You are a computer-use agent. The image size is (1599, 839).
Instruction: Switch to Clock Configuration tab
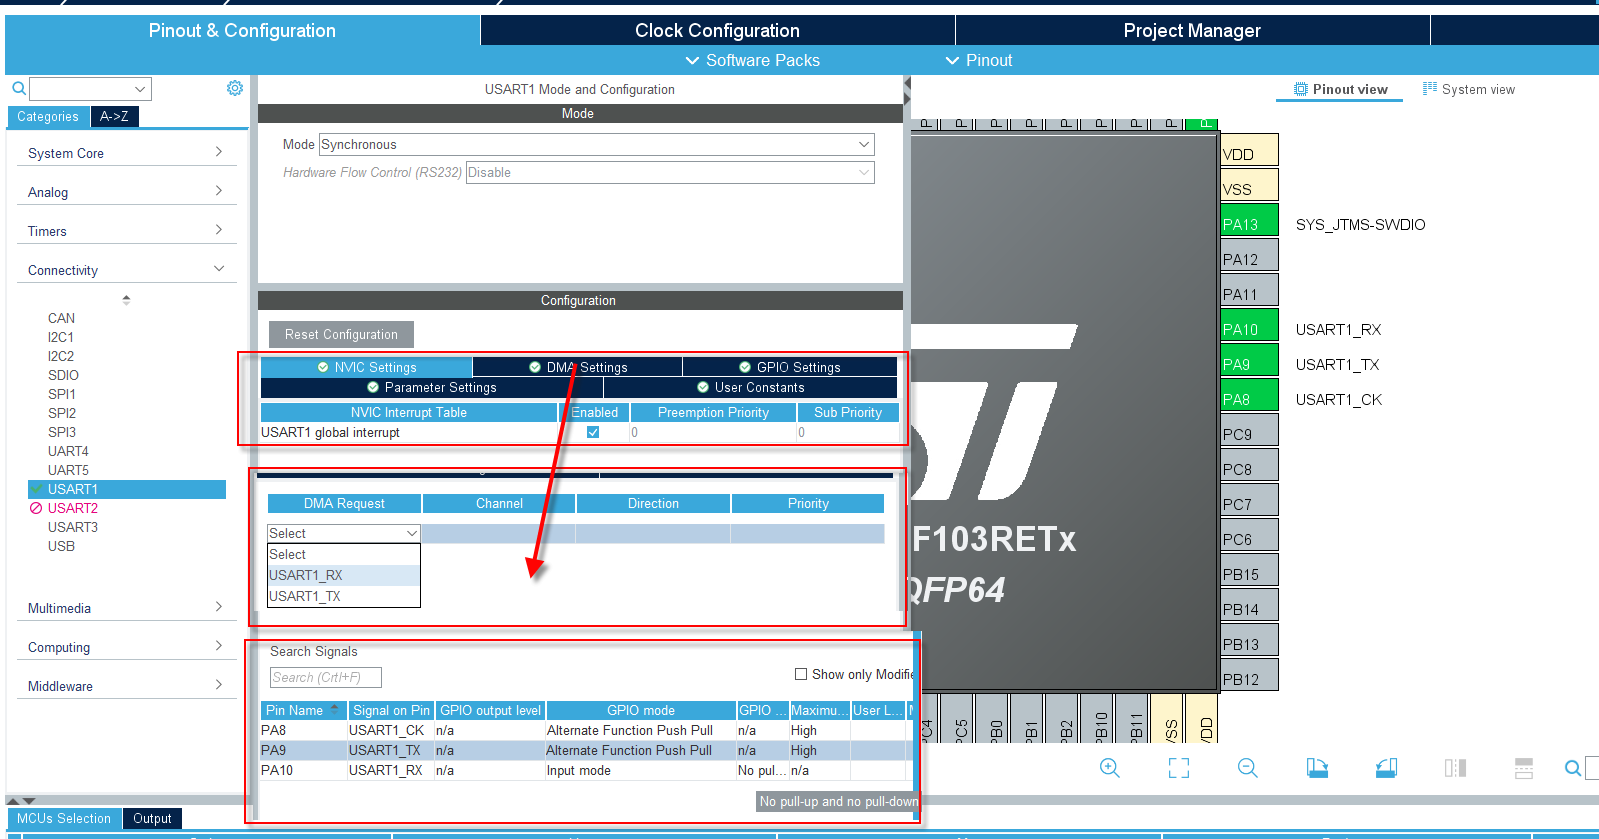[x=717, y=30]
